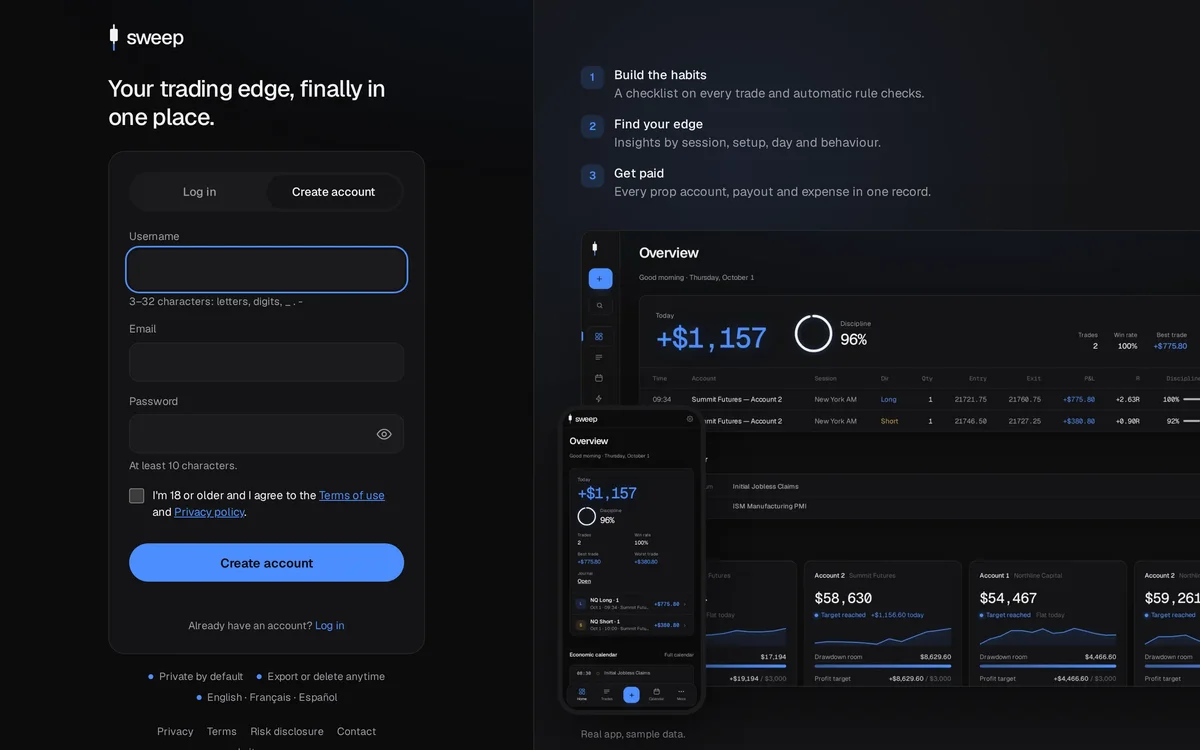Click the Discipline ring on phone preview
The height and width of the screenshot is (750, 1200).
pyautogui.click(x=587, y=516)
